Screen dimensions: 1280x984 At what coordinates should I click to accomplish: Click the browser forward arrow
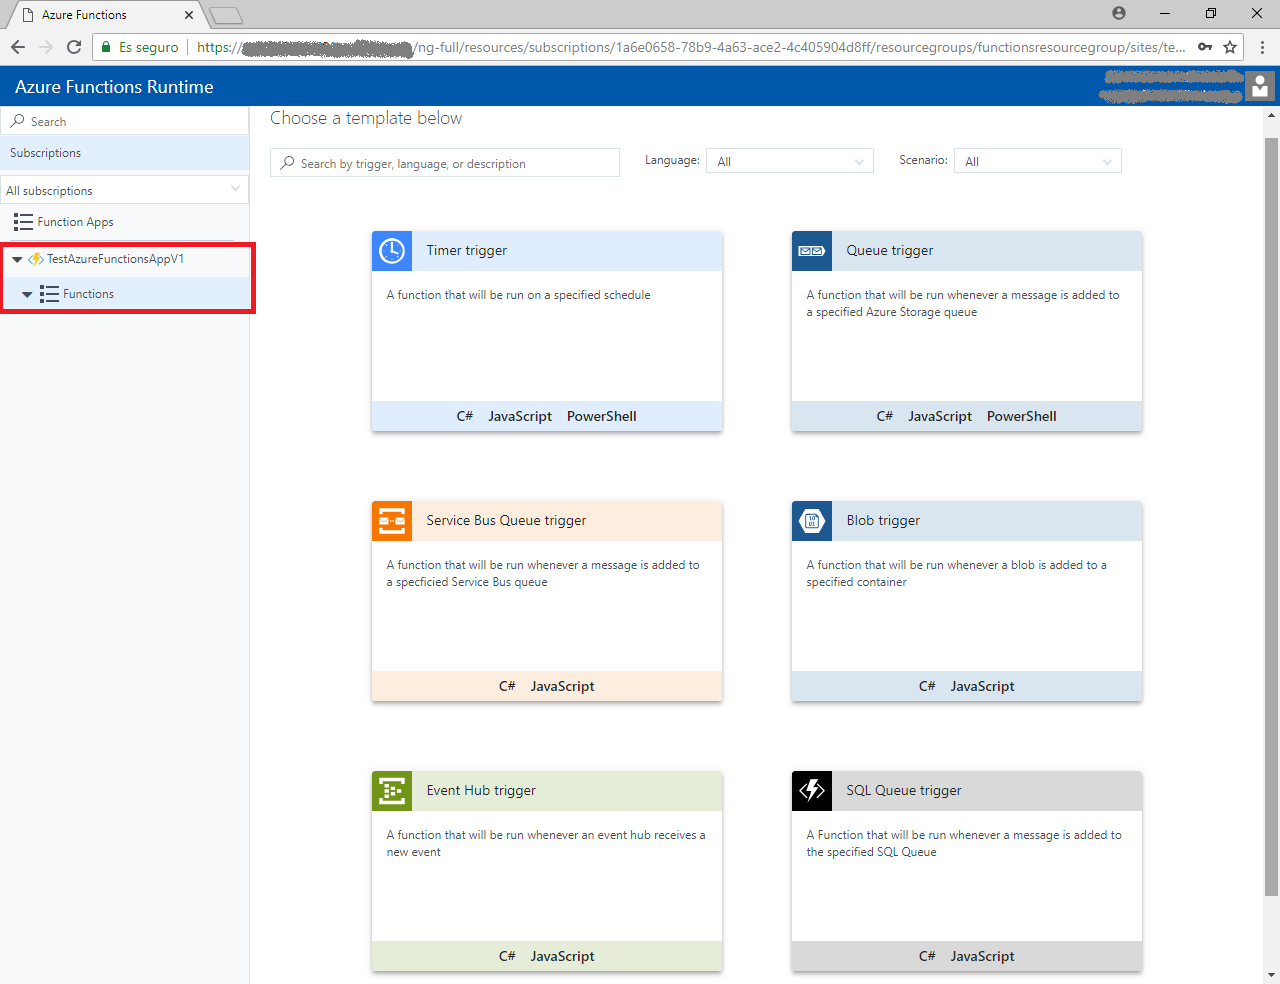click(x=46, y=47)
